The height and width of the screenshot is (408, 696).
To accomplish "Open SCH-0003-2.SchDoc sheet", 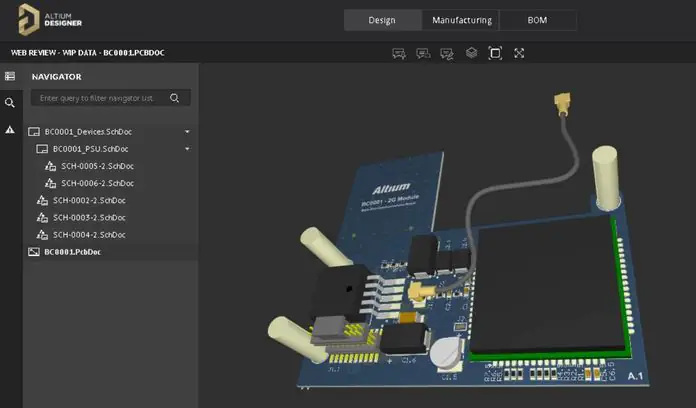I will coord(89,218).
